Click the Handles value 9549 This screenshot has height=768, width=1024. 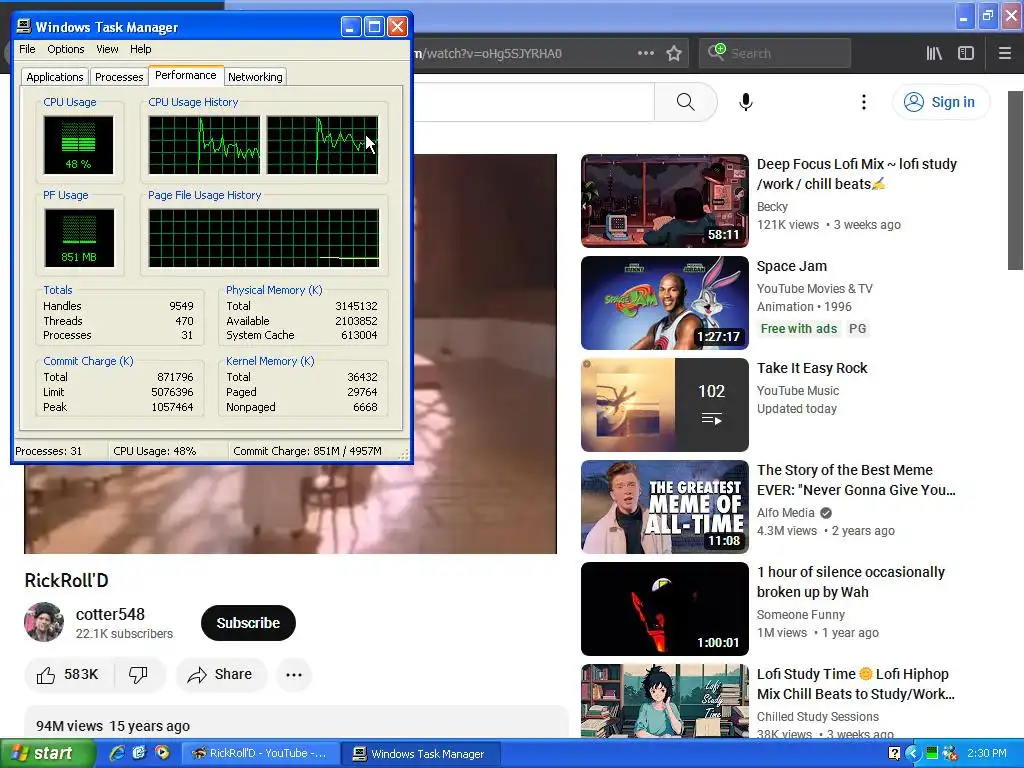coord(181,306)
